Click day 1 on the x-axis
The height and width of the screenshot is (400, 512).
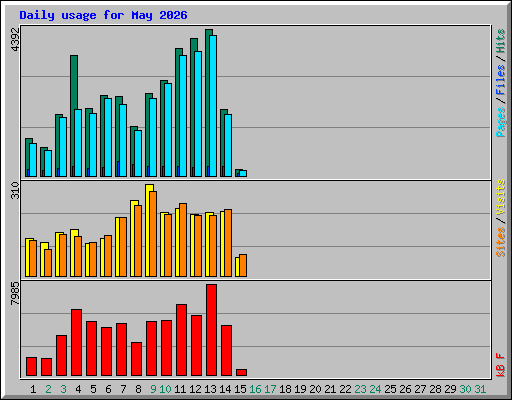[33, 389]
